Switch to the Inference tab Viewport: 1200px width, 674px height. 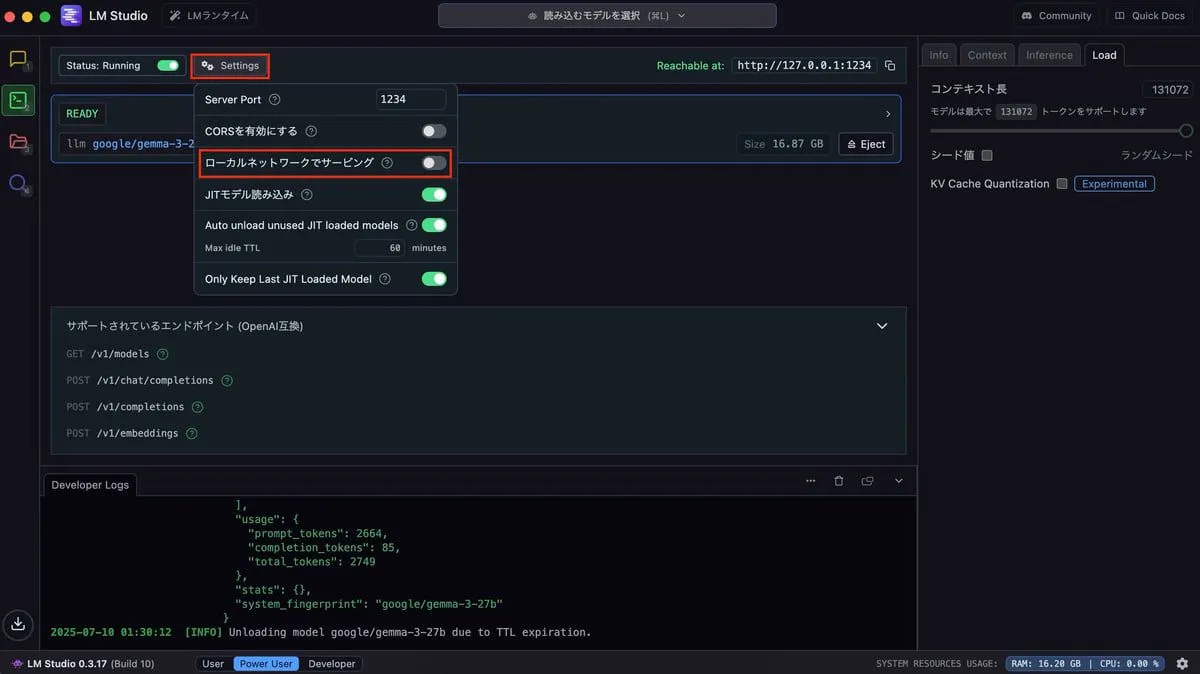pyautogui.click(x=1049, y=55)
